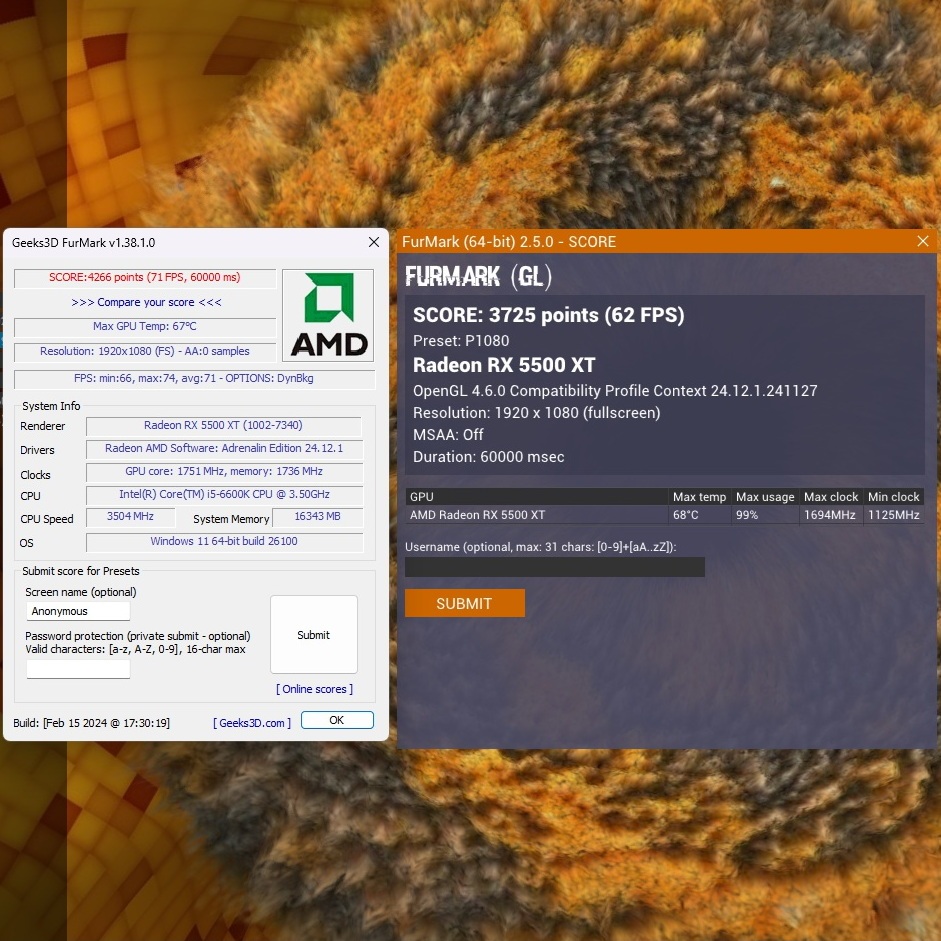
Task: Click the Max usage column header
Action: pyautogui.click(x=765, y=496)
